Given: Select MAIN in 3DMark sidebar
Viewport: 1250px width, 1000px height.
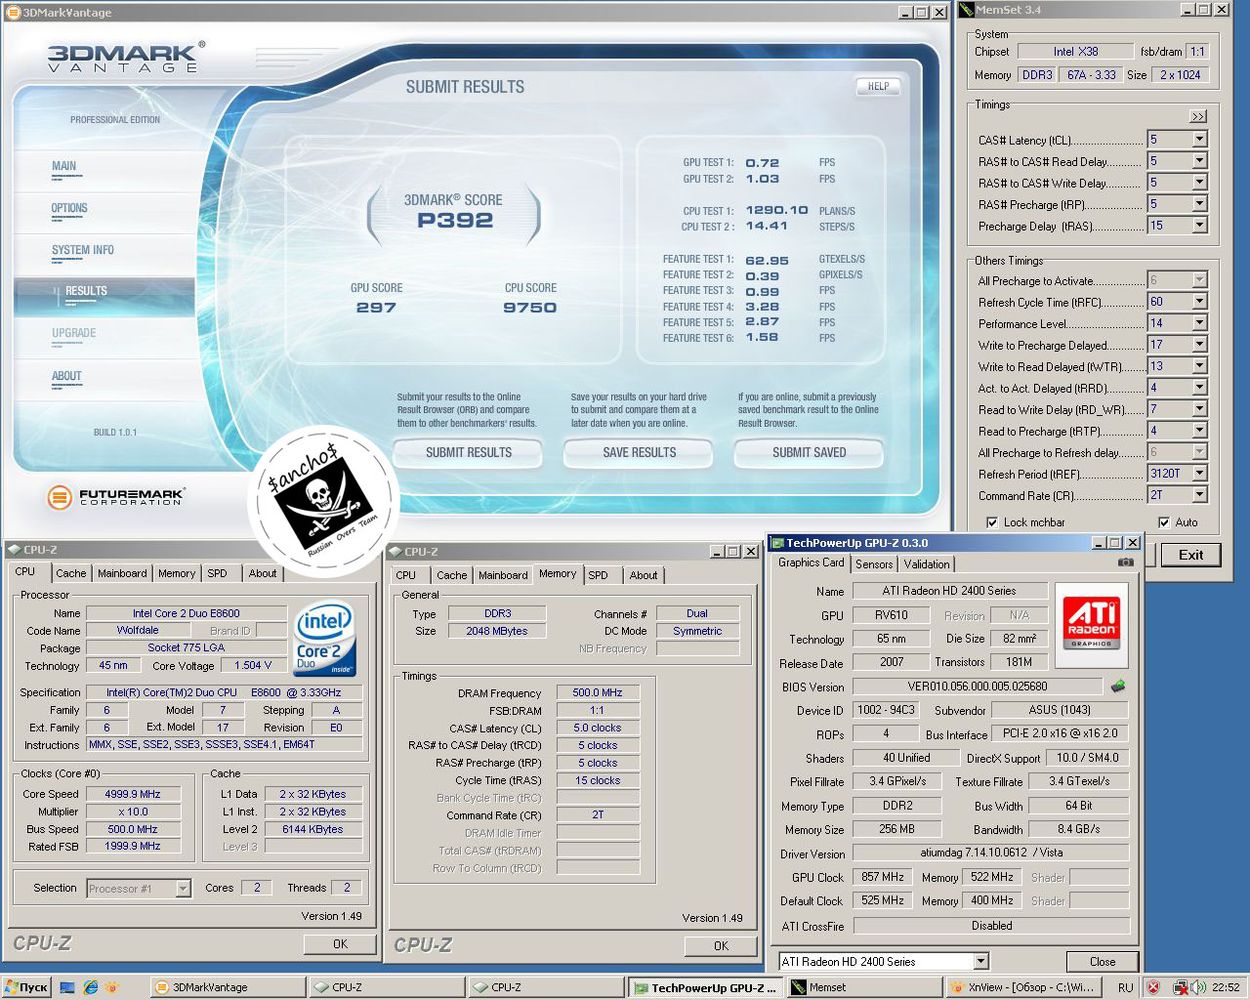Looking at the screenshot, I should click(x=64, y=166).
